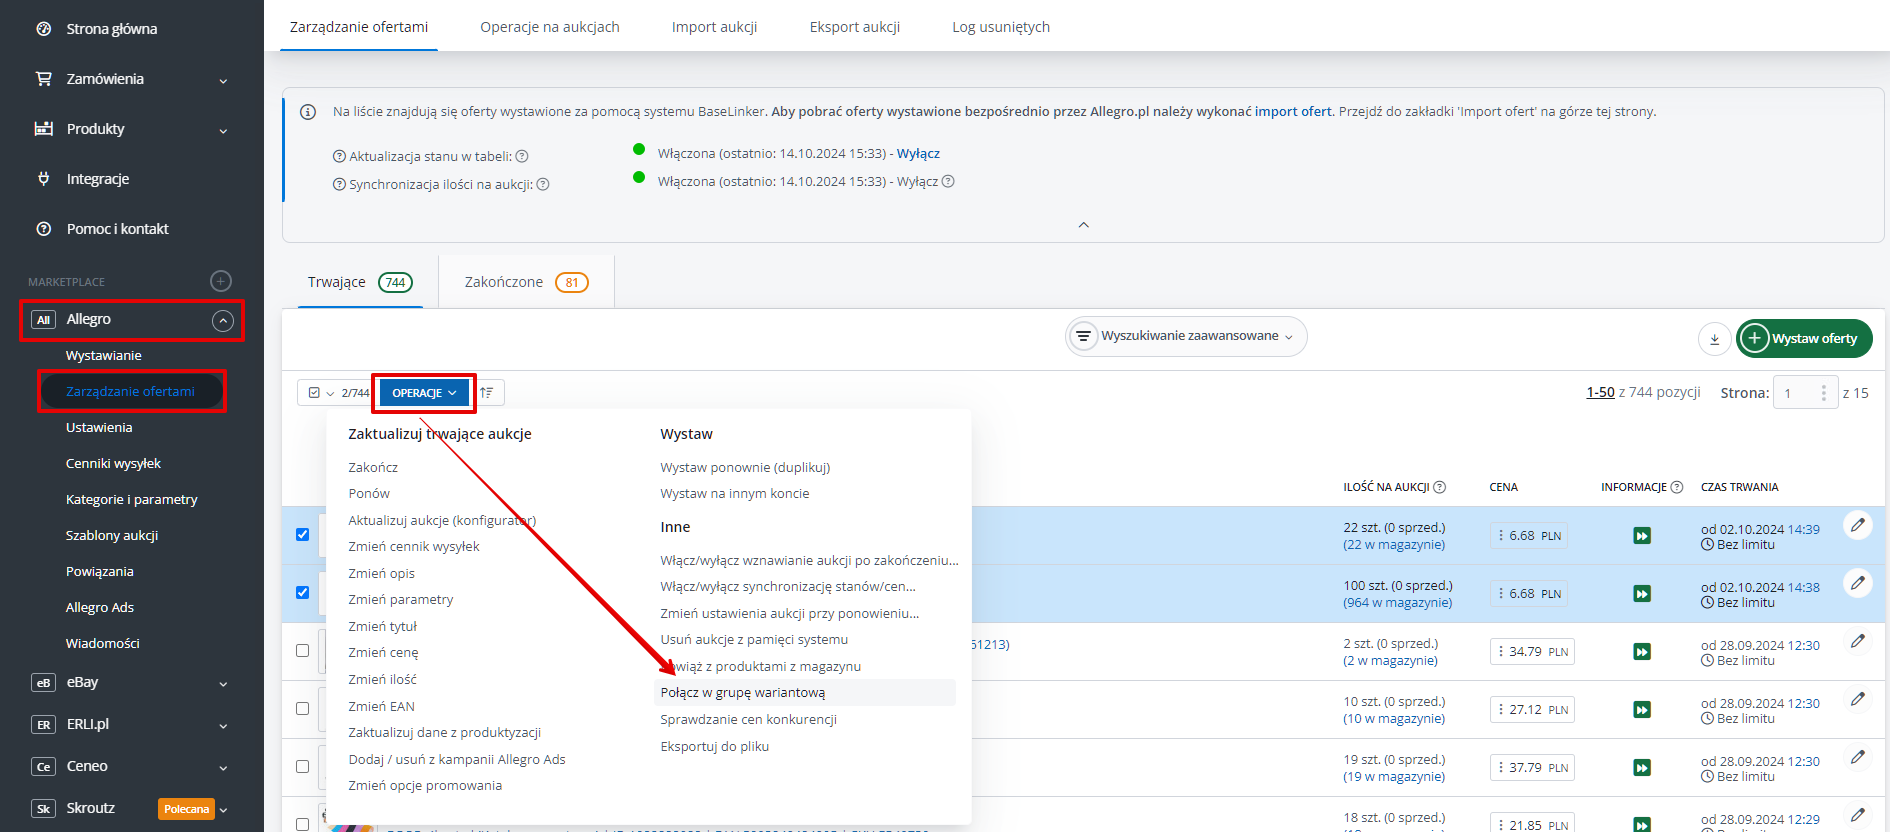
Task: Open the Import aukcji tab
Action: tap(714, 27)
